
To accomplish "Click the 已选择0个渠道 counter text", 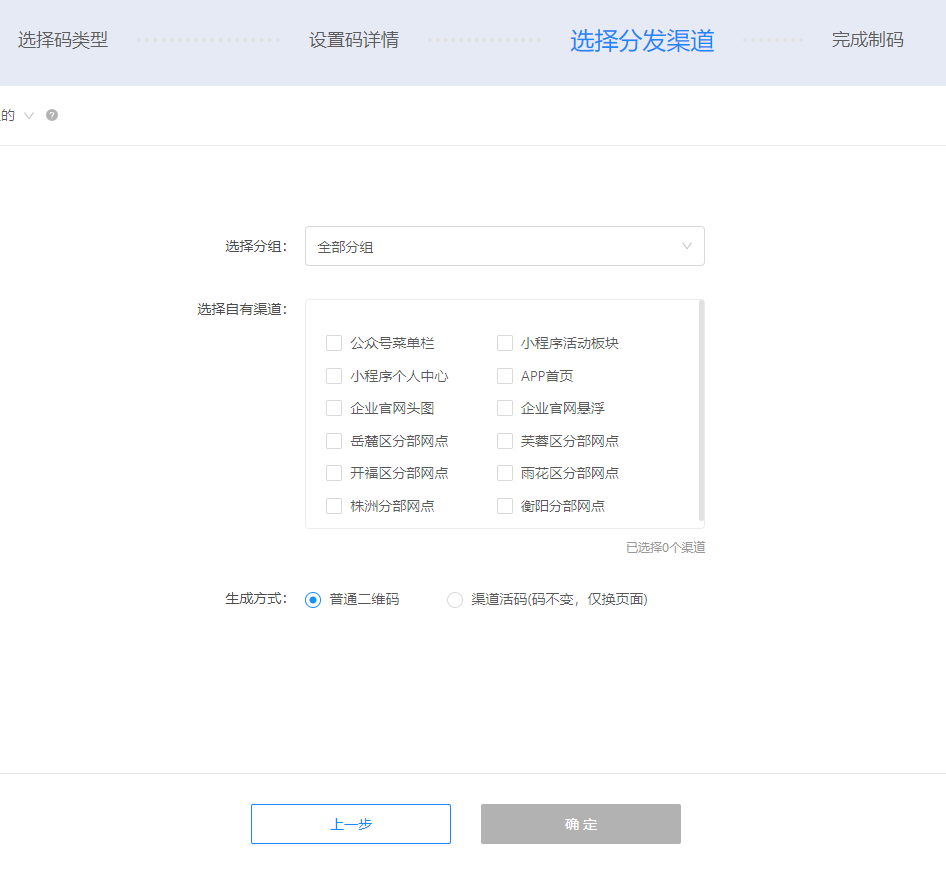I will point(665,547).
